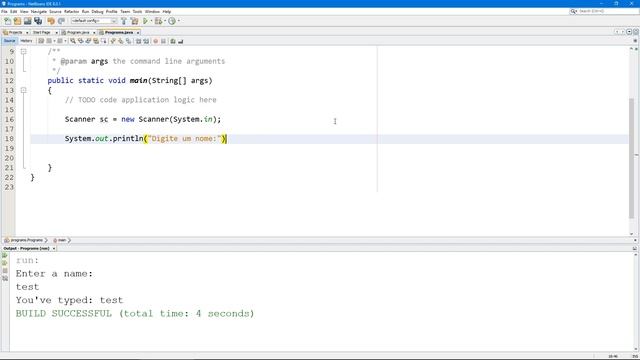Switch to the Start Page tab

42,32
